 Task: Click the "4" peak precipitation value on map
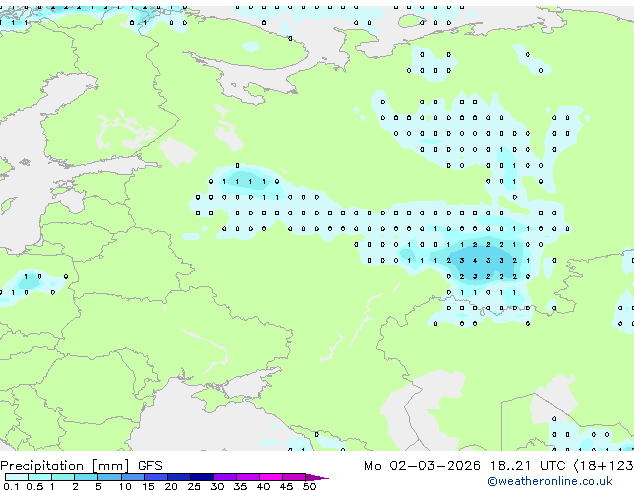coord(475,261)
